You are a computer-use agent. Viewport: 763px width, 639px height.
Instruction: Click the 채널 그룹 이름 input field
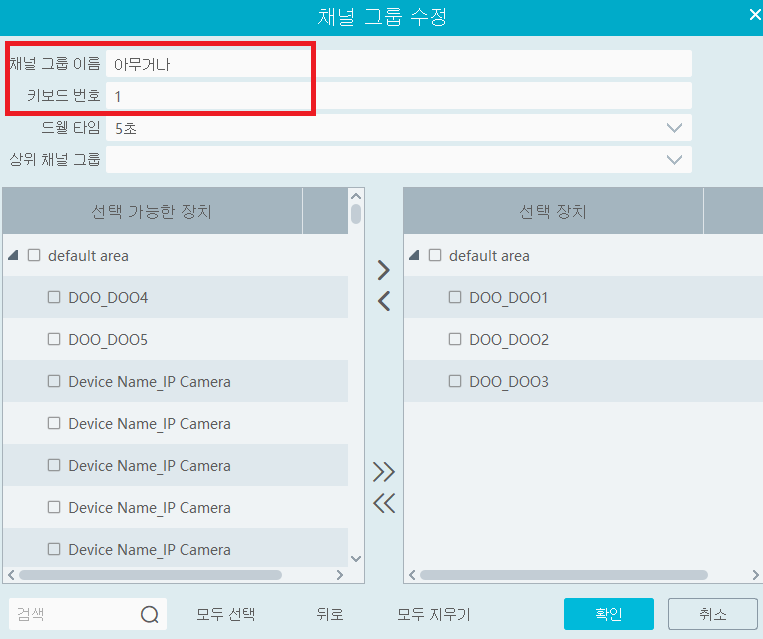click(x=398, y=64)
